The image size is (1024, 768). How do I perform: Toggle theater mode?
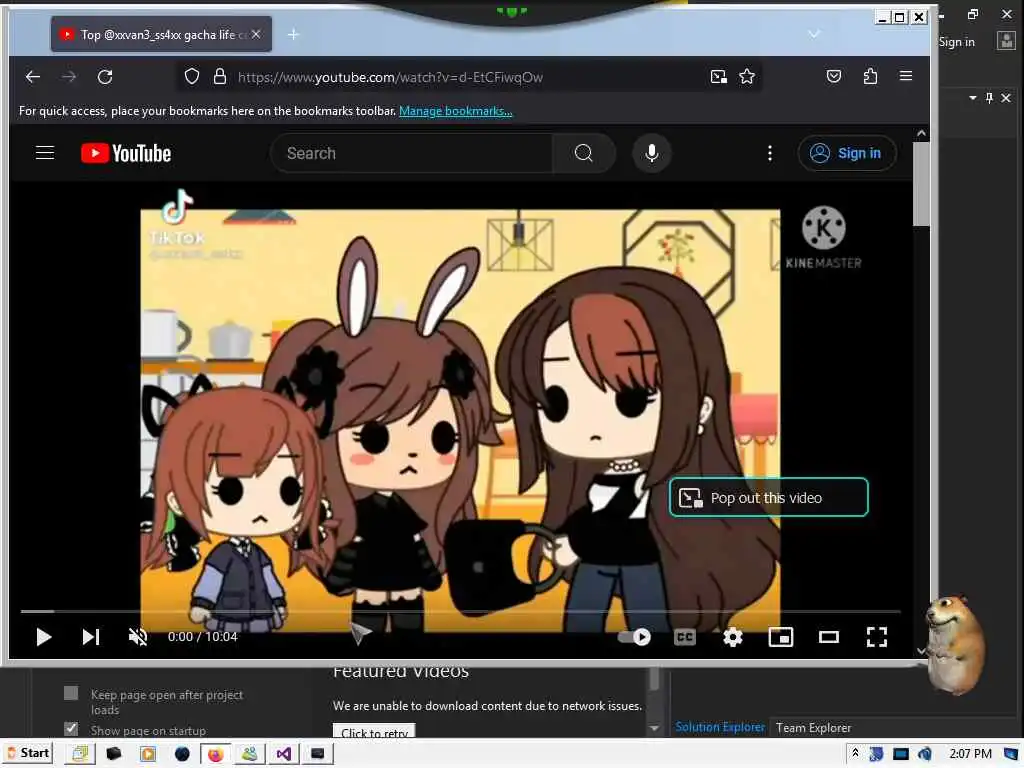point(829,637)
